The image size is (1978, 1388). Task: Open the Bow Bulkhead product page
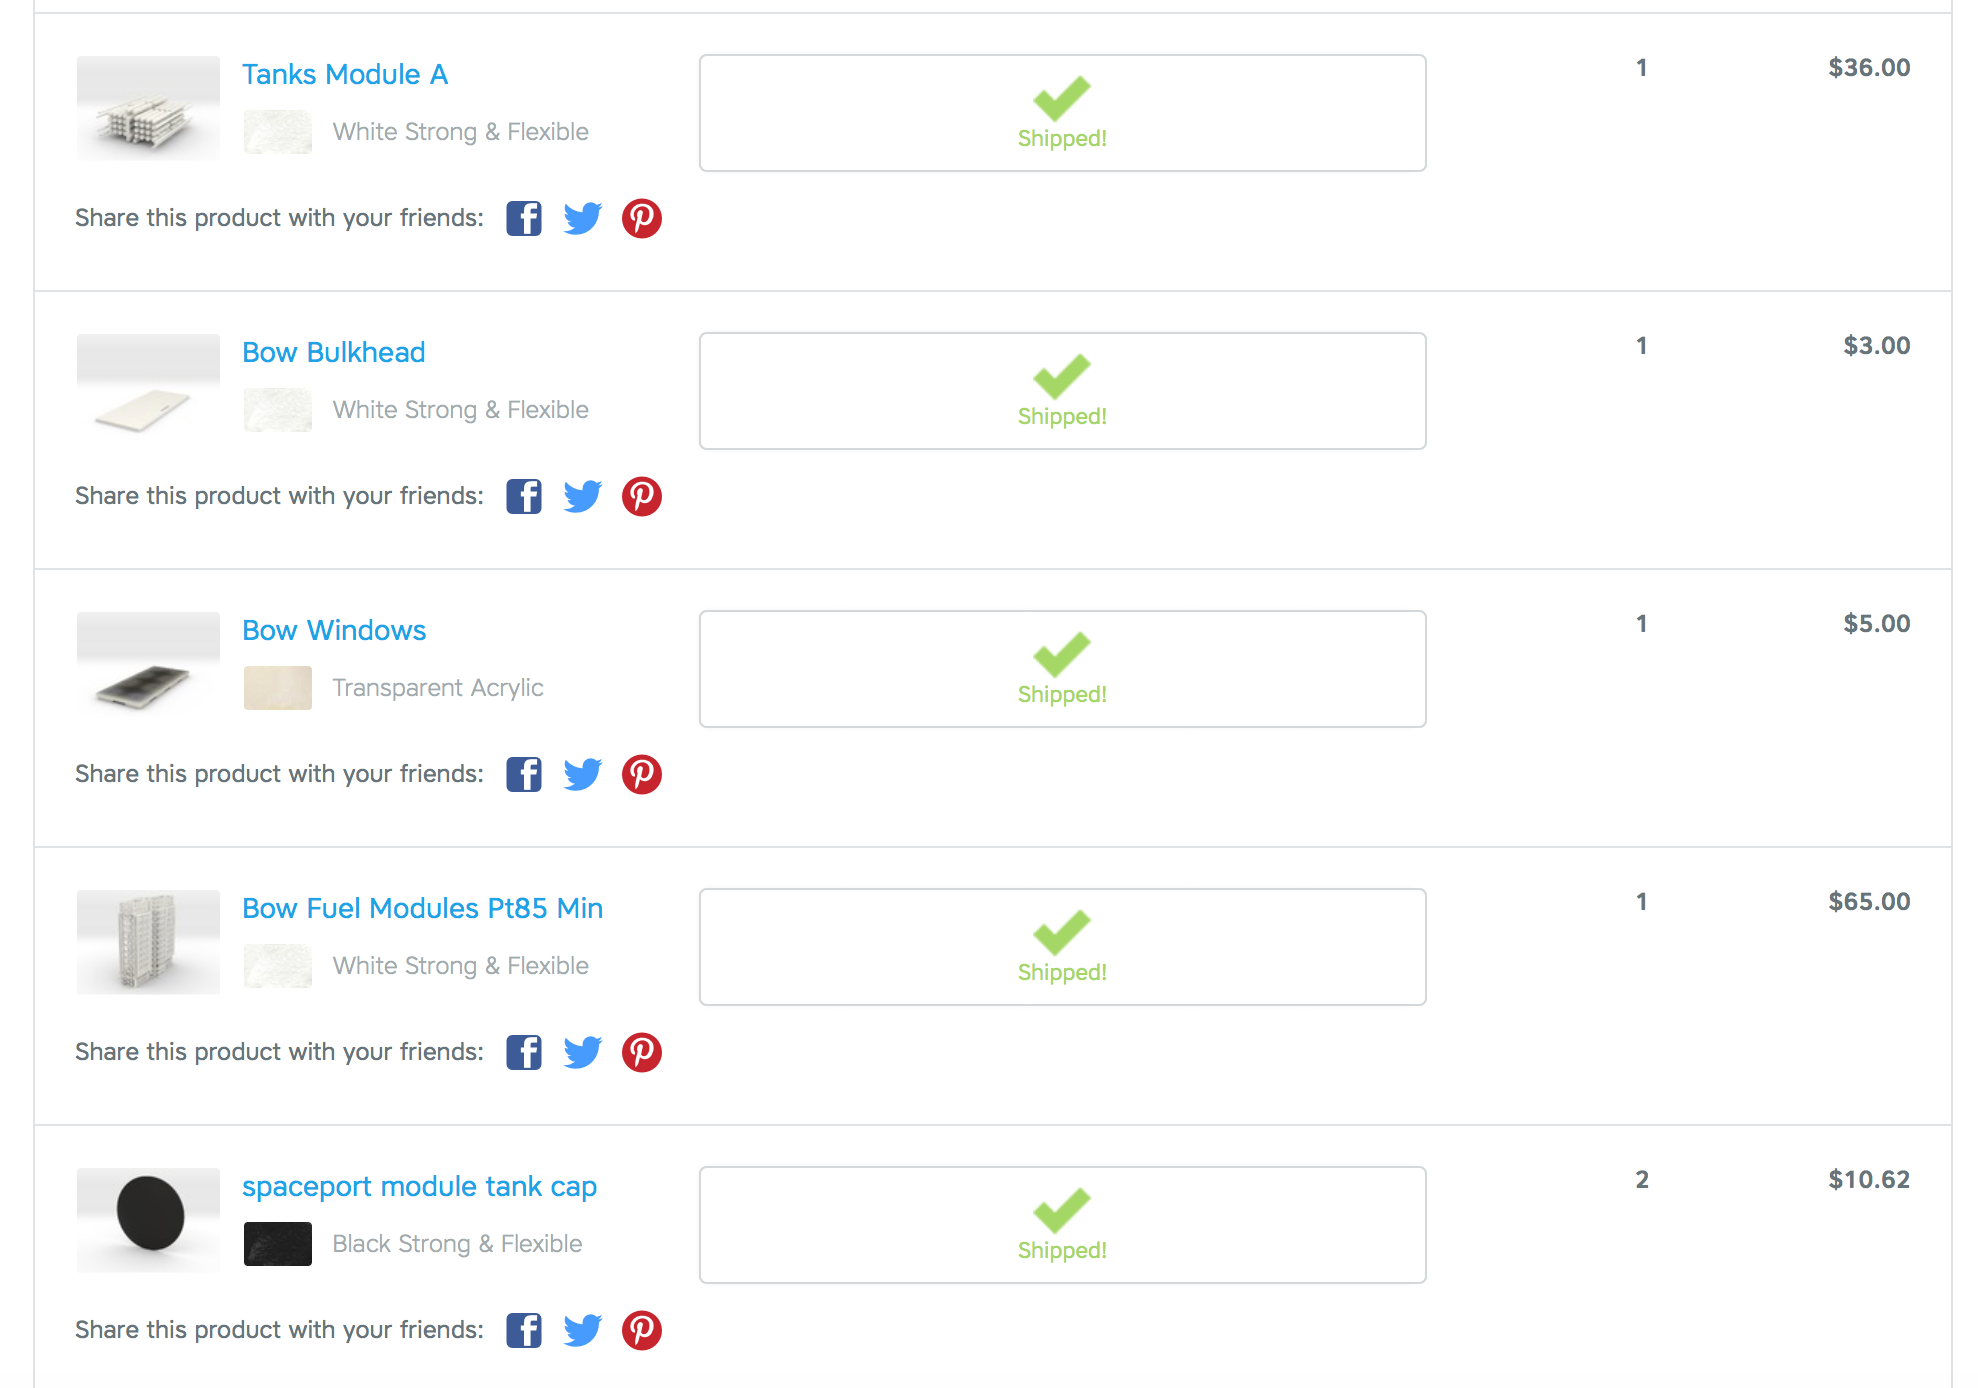coord(334,352)
